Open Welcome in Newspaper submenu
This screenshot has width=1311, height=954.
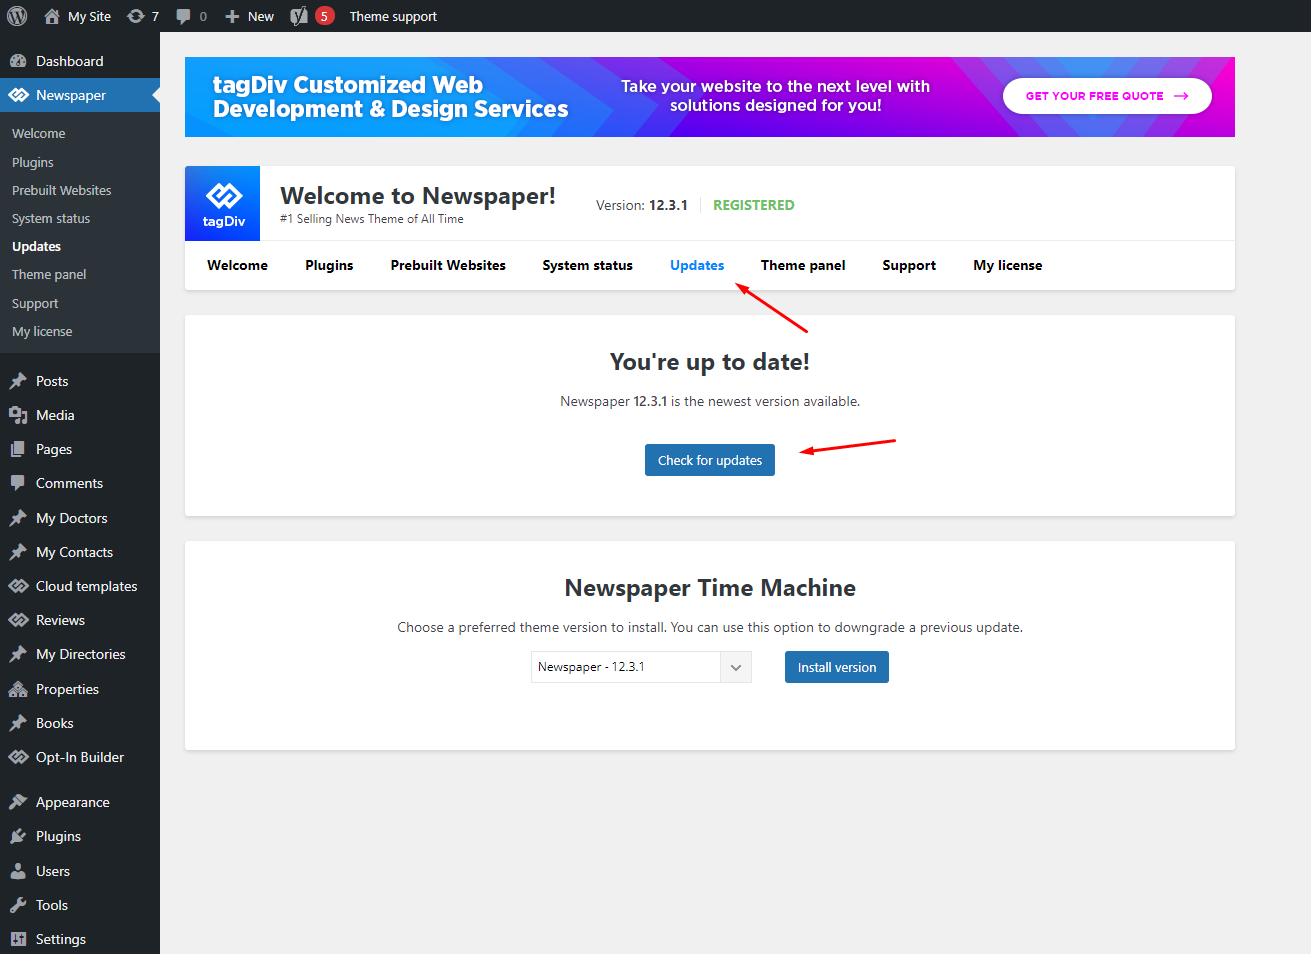pyautogui.click(x=39, y=133)
